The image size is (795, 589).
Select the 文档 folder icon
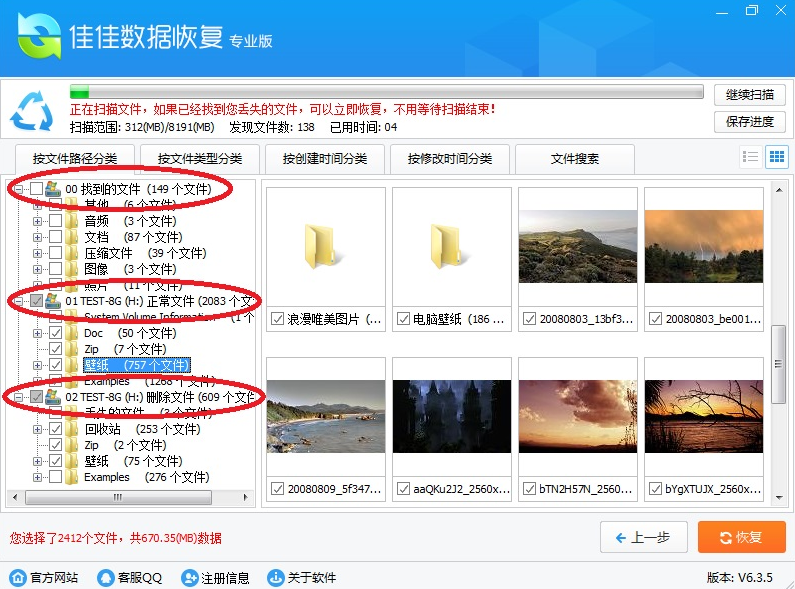(72, 237)
